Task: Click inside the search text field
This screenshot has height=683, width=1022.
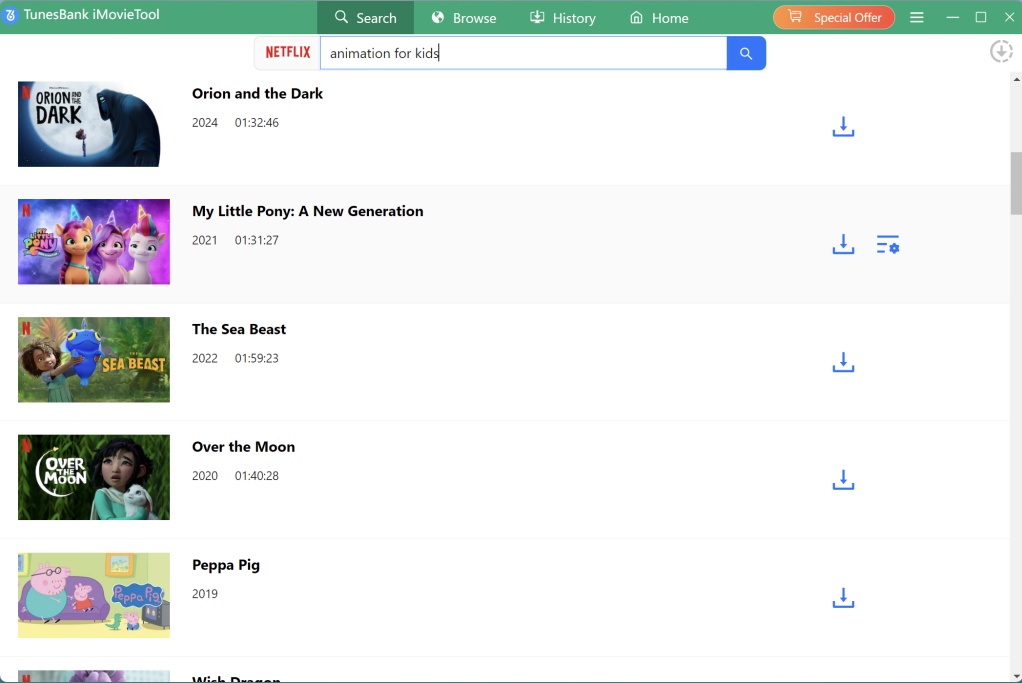Action: coord(520,52)
